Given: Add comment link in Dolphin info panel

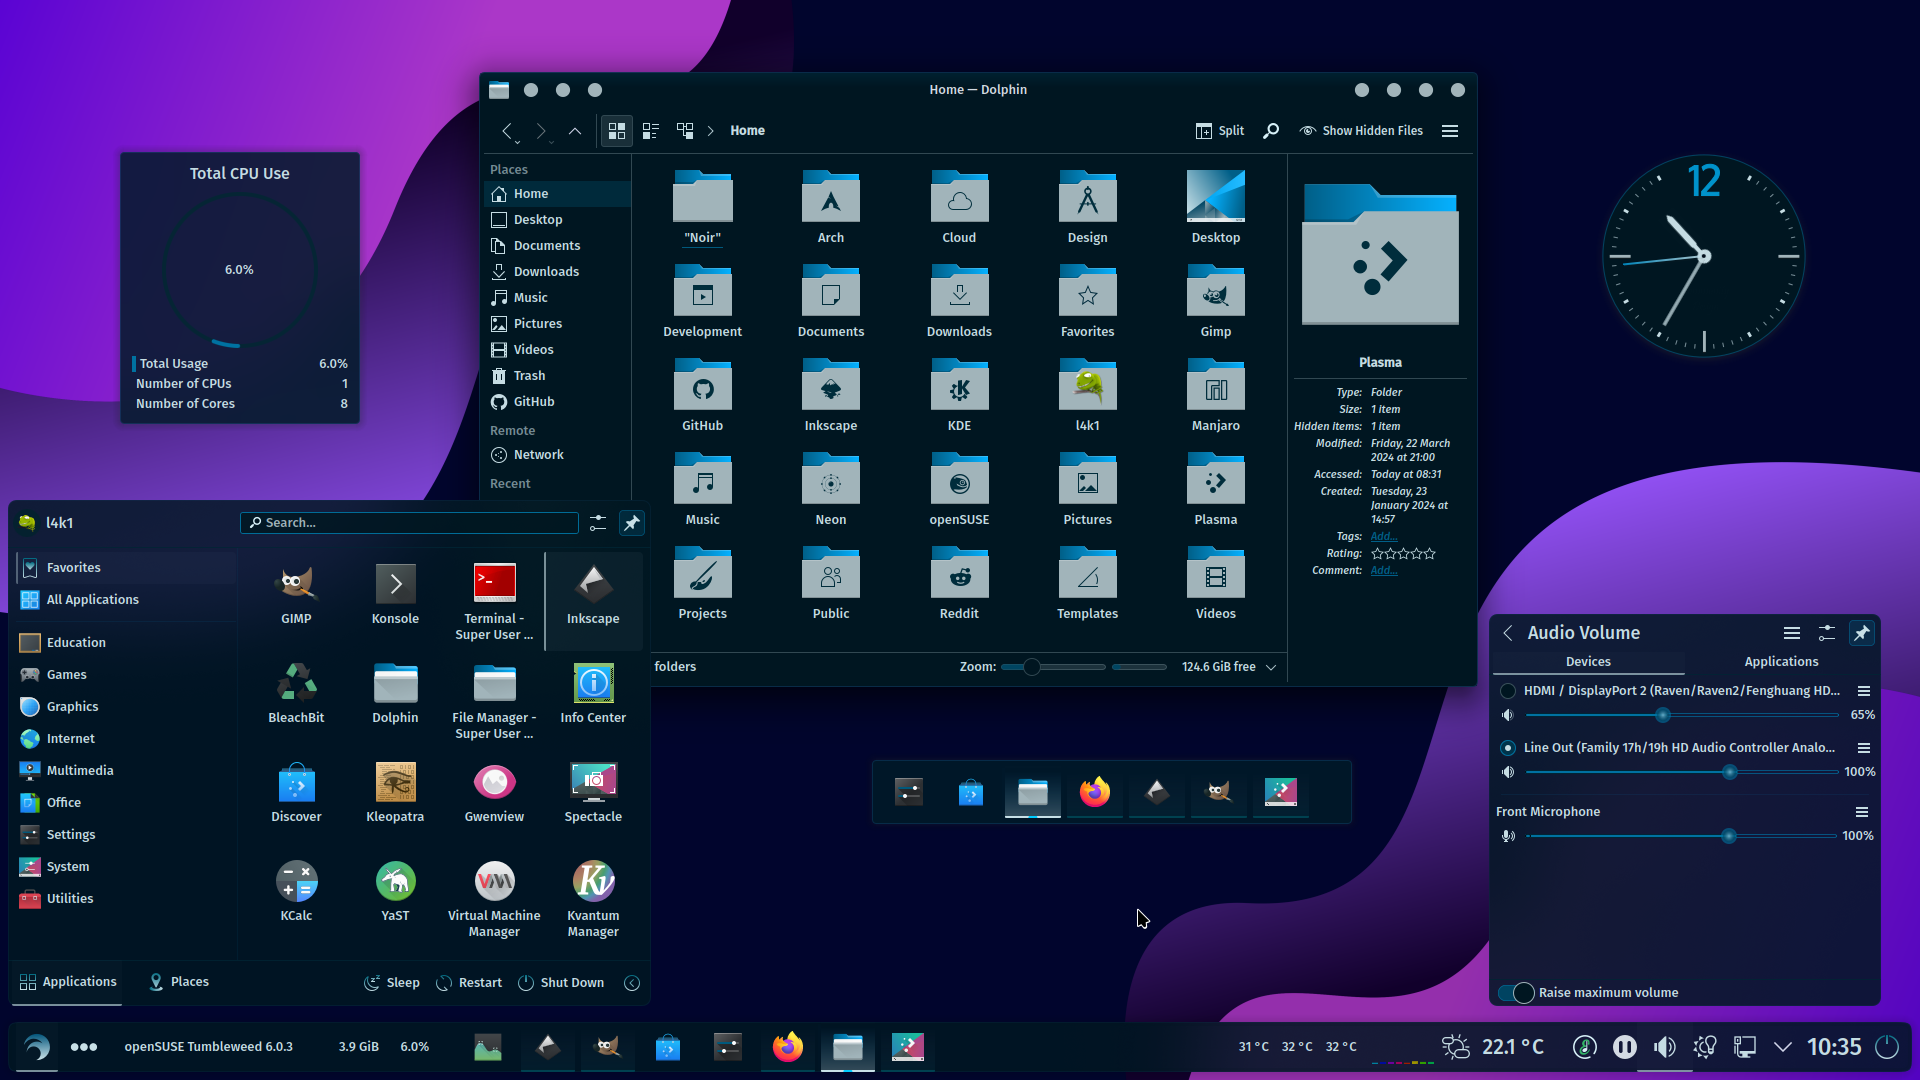Looking at the screenshot, I should [1383, 571].
